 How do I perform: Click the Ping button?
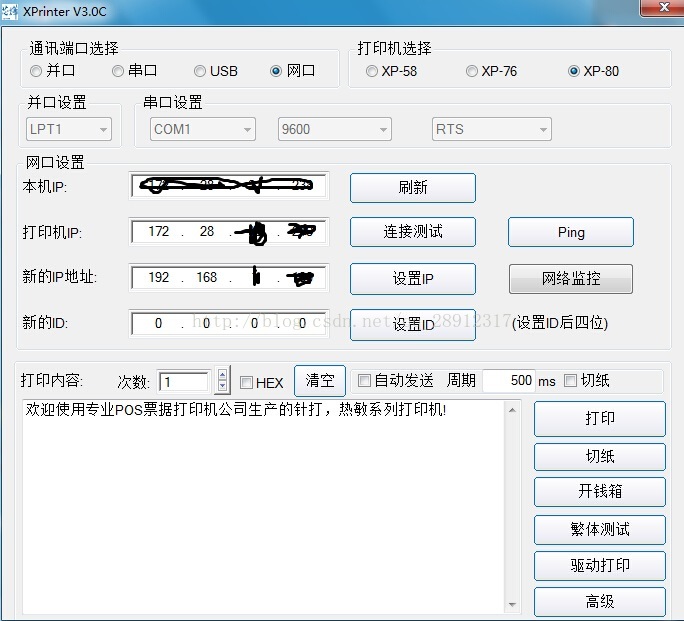coord(571,232)
